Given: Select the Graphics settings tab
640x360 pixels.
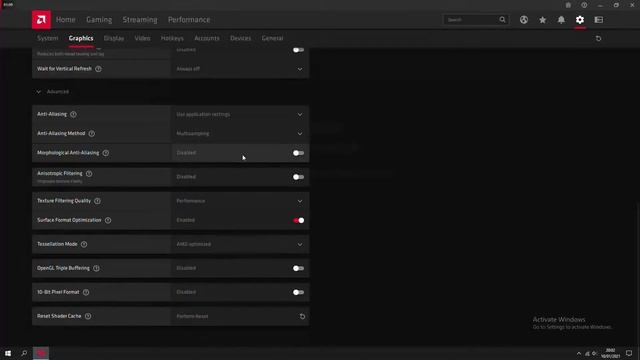Looking at the screenshot, I should point(81,38).
